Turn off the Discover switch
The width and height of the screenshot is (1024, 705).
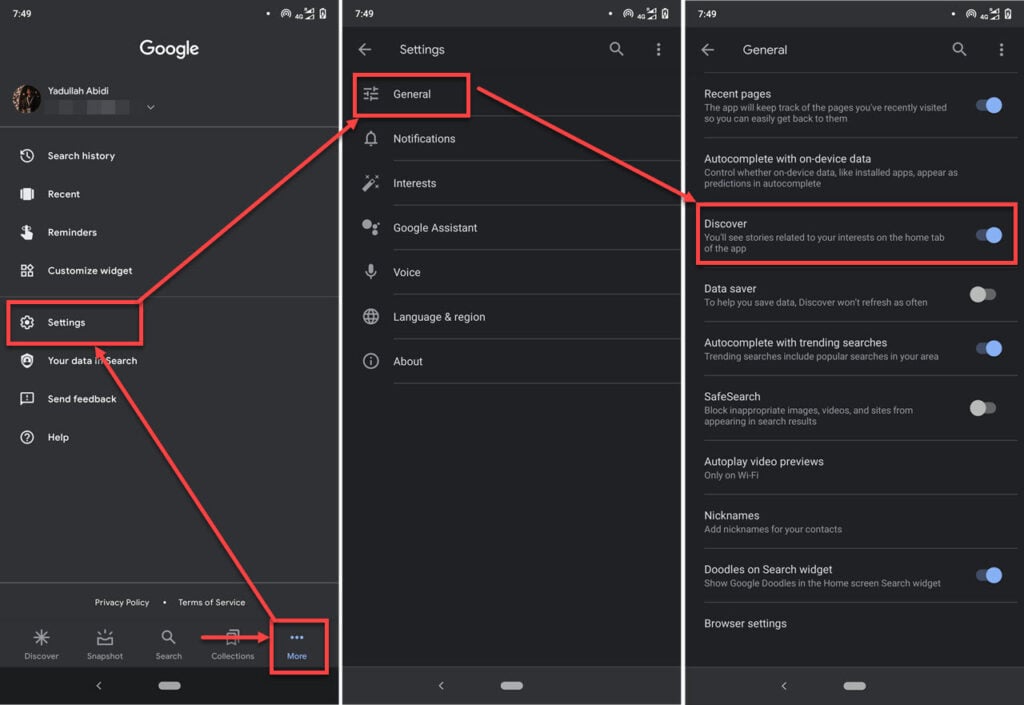click(x=989, y=235)
